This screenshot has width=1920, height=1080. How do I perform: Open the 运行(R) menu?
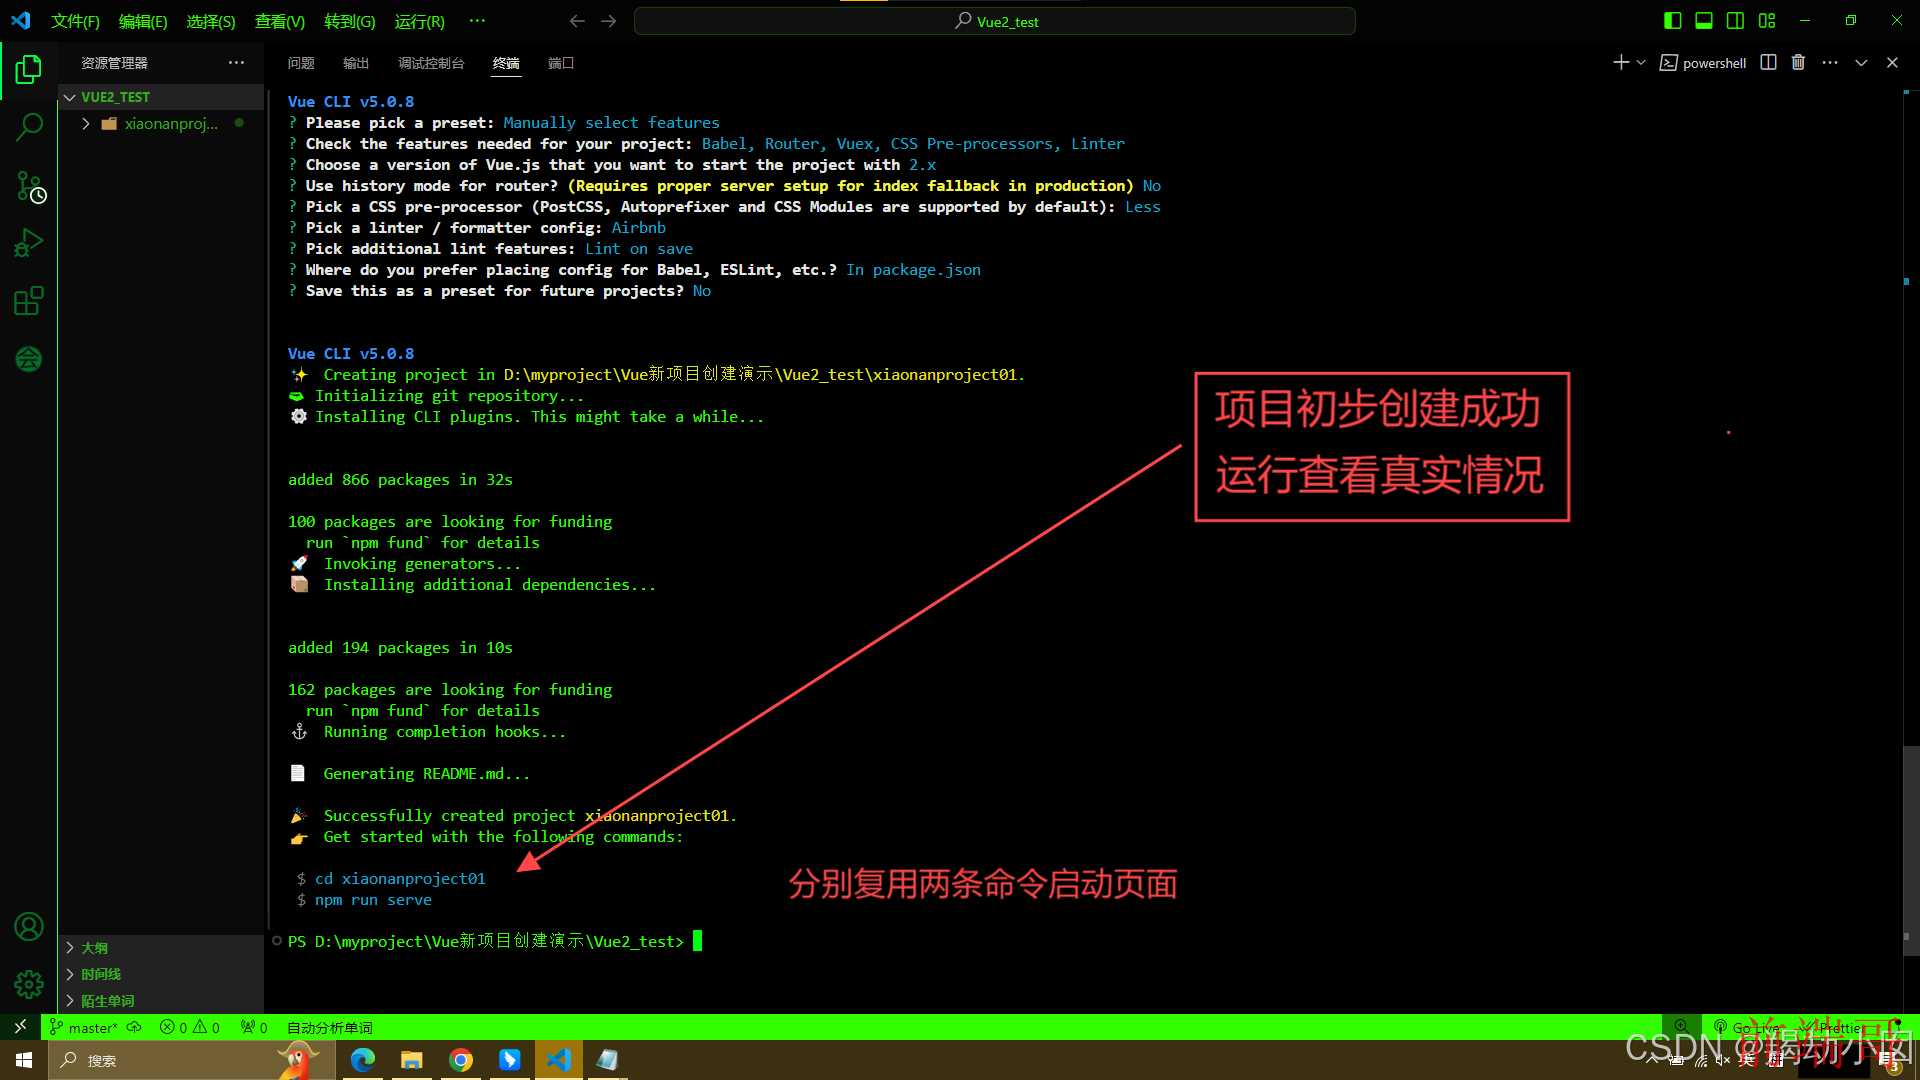tap(420, 21)
